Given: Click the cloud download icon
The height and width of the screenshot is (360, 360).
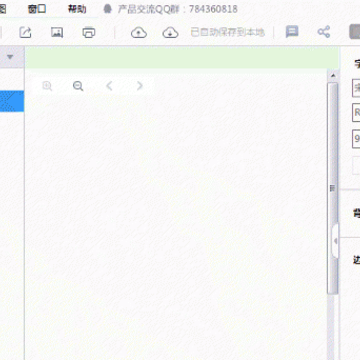Looking at the screenshot, I should (170, 32).
